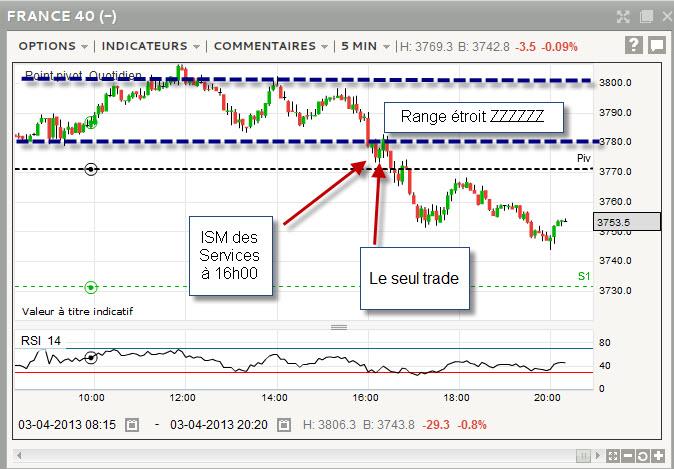Image resolution: width=674 pixels, height=469 pixels.
Task: Click the H: 3769.3 value in toolbar
Action: [x=426, y=46]
